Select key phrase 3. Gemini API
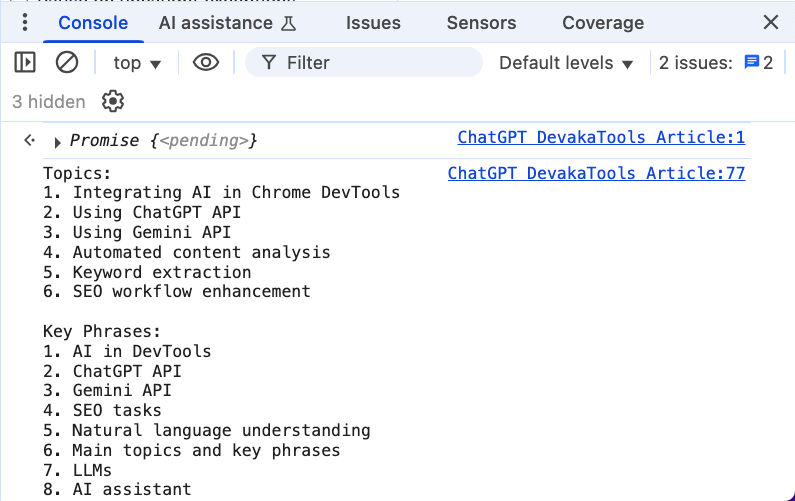The image size is (795, 501). coord(107,390)
